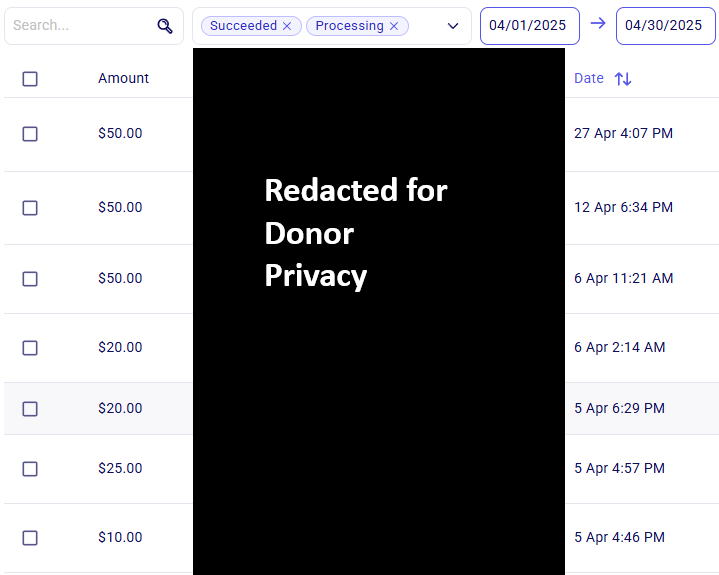Image resolution: width=719 pixels, height=575 pixels.
Task: Select checkbox for 5 Apr 6:29 PM row
Action: 30,409
